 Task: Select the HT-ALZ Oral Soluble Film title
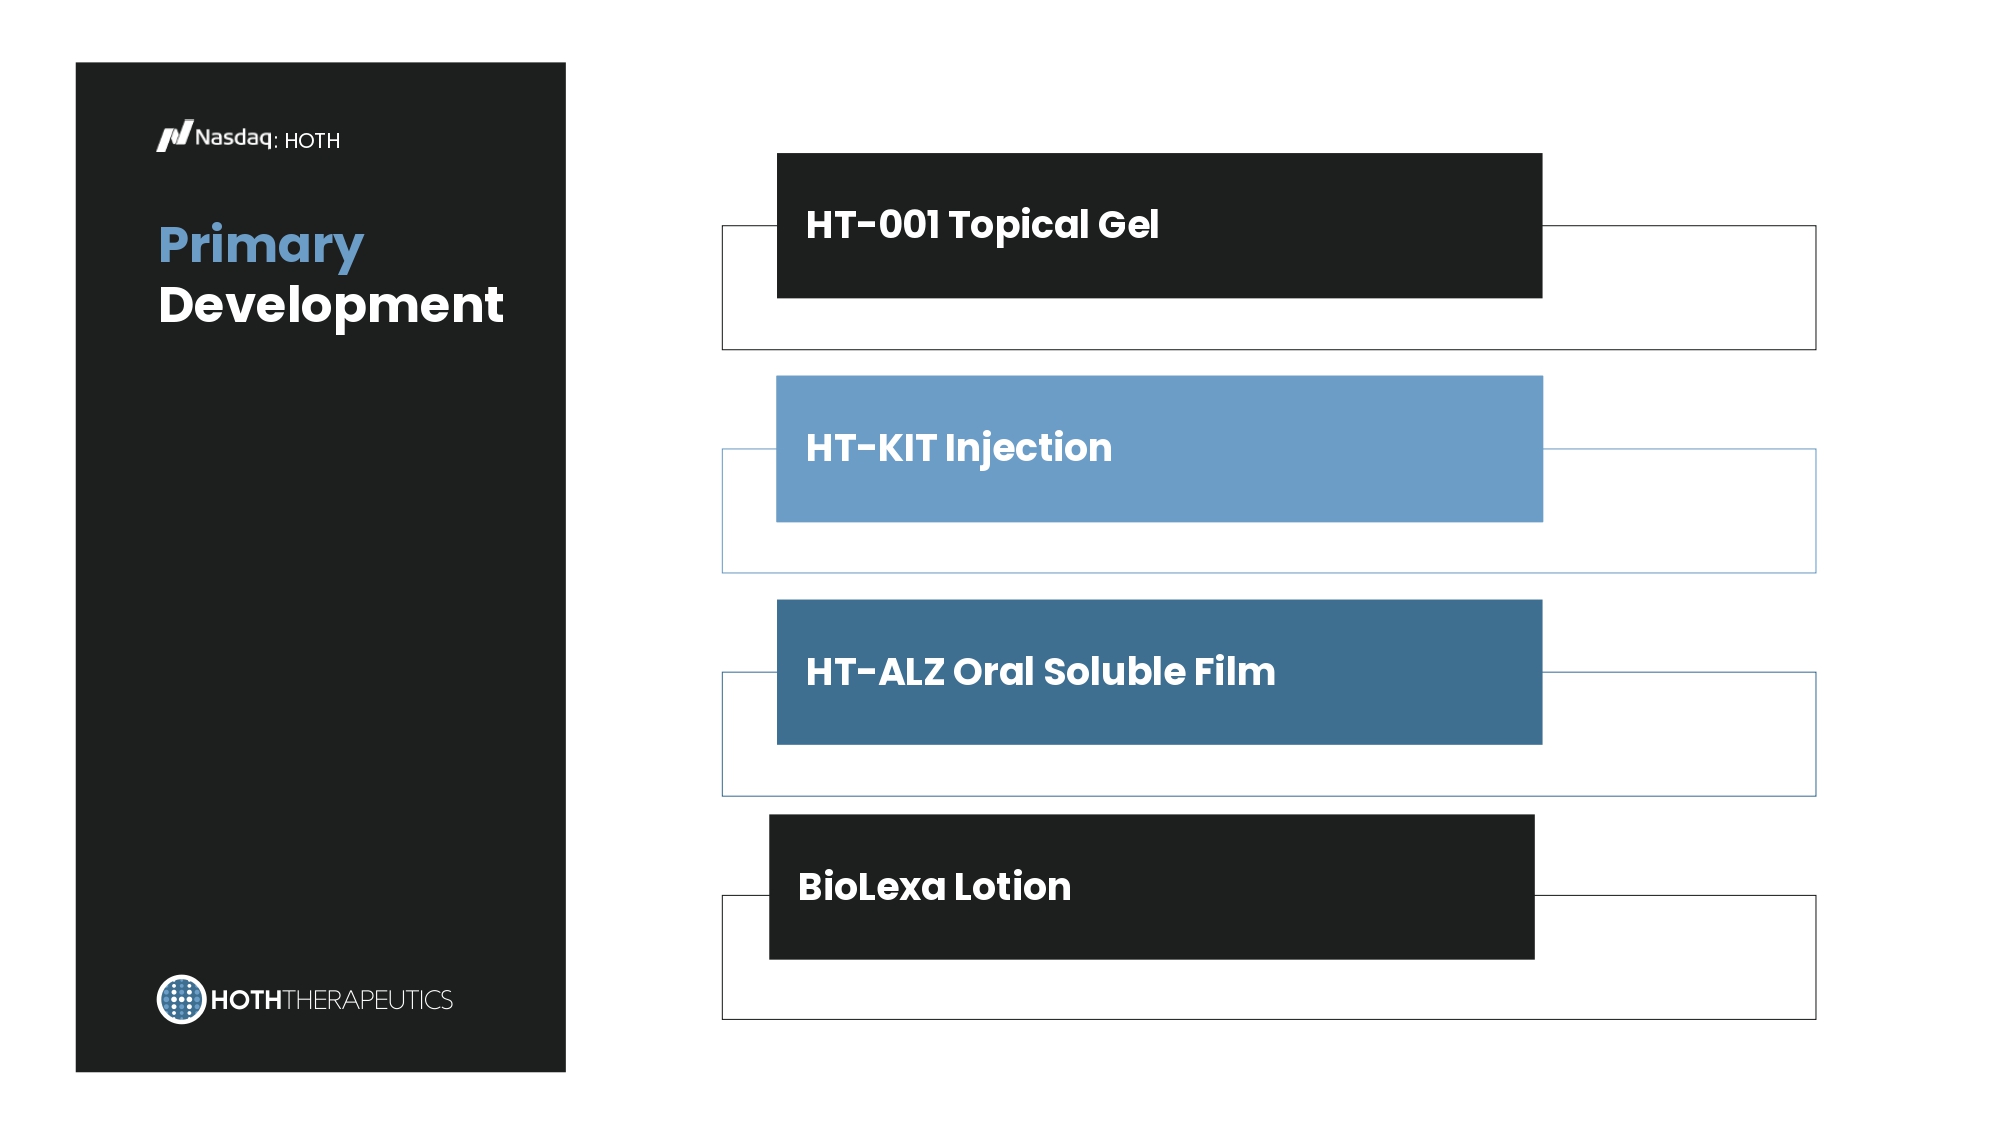click(1040, 672)
